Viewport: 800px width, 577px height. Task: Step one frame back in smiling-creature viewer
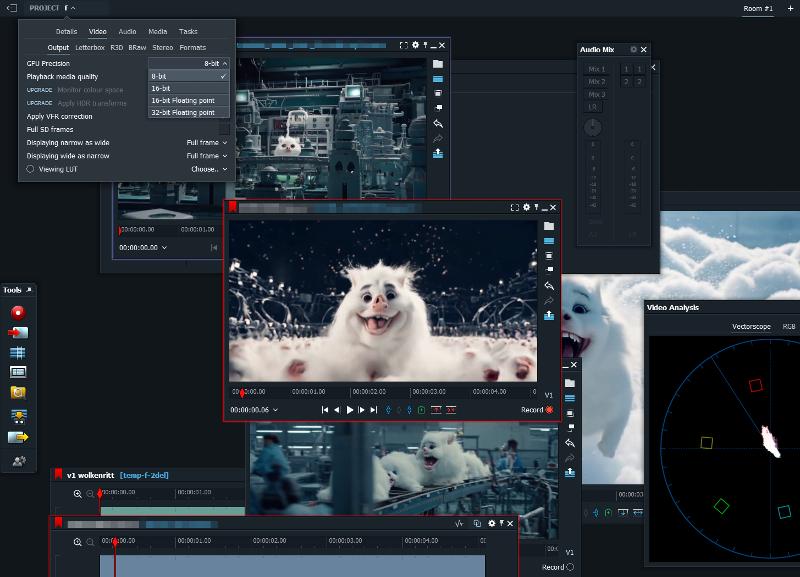337,410
